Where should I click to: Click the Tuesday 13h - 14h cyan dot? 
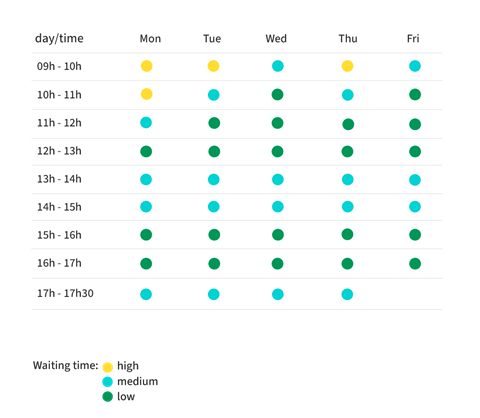pyautogui.click(x=214, y=180)
